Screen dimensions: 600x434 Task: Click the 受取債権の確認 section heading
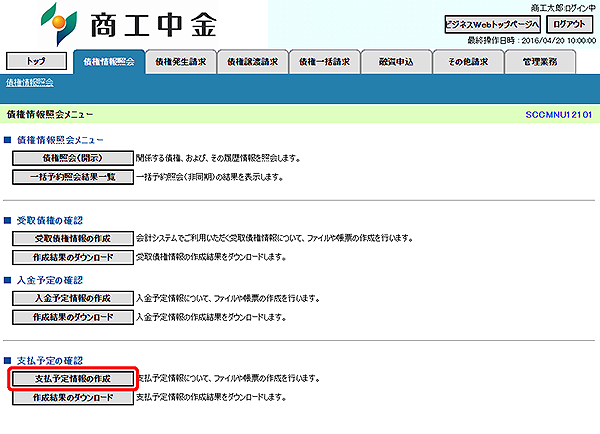pyautogui.click(x=50, y=220)
